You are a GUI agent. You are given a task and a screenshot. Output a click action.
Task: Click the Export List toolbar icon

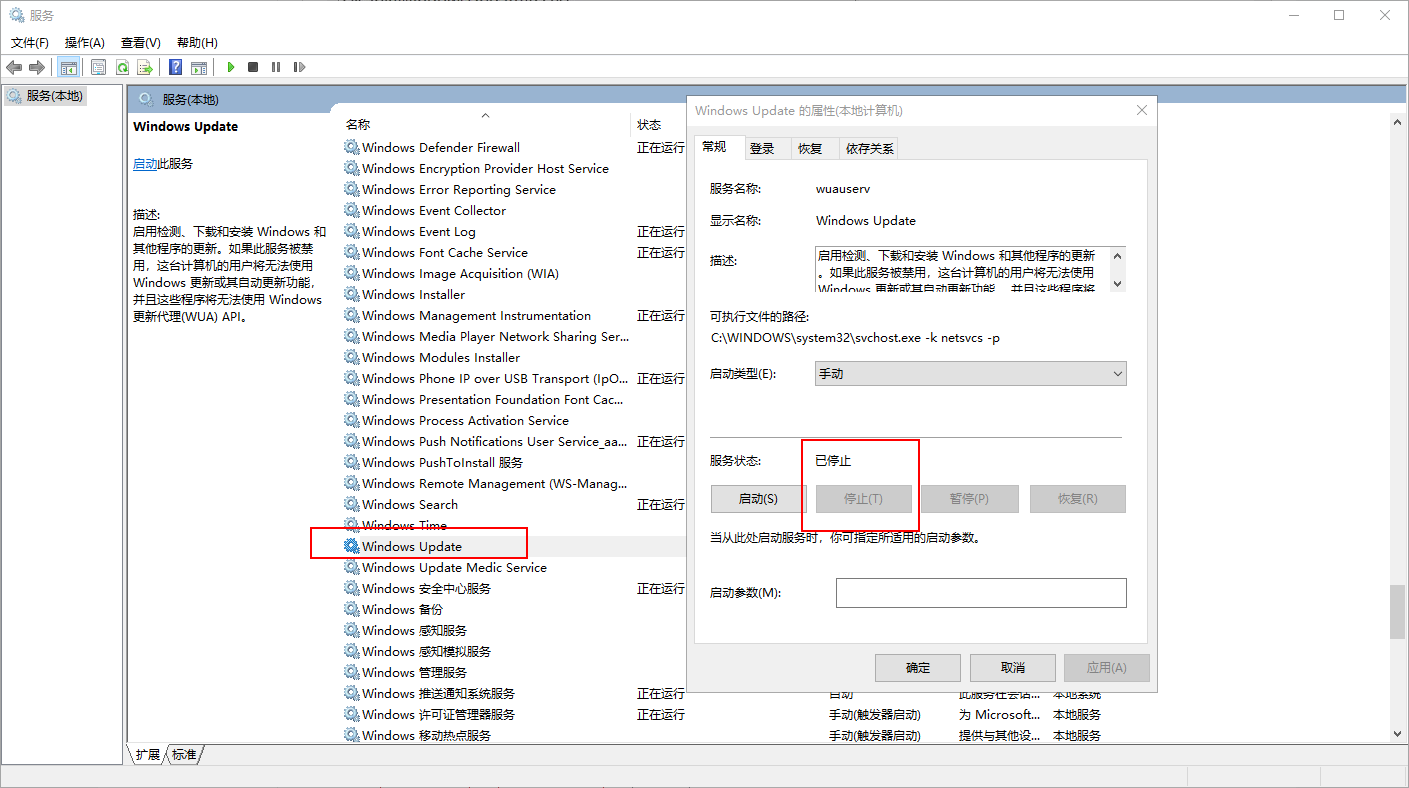[145, 67]
